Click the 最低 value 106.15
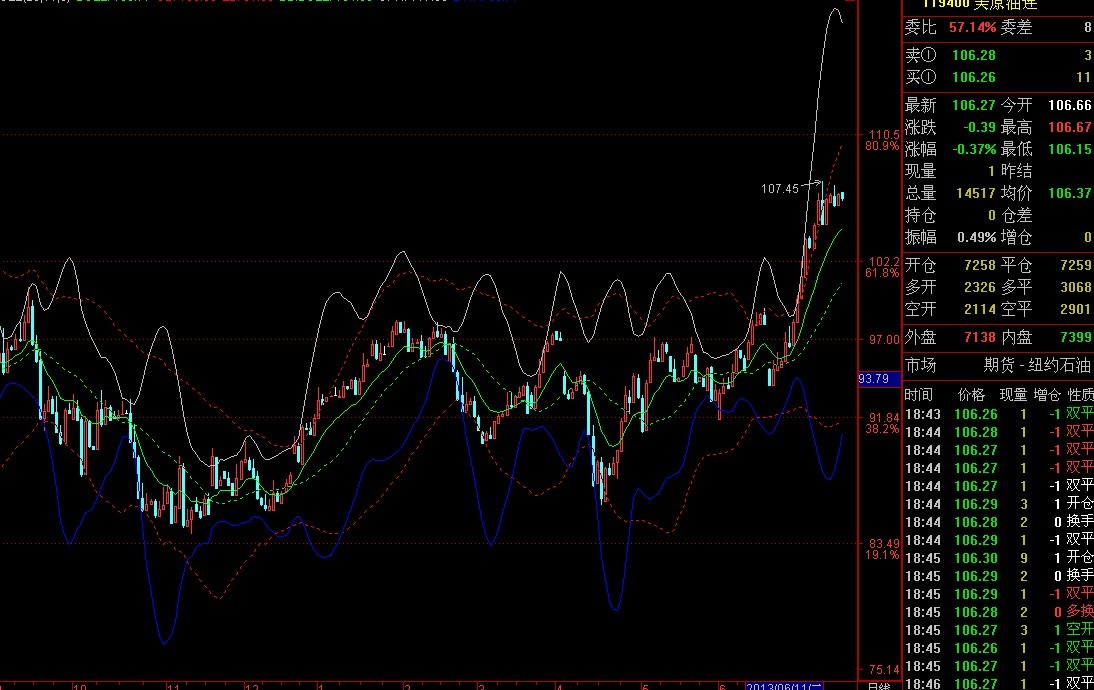Image resolution: width=1094 pixels, height=690 pixels. [1070, 149]
